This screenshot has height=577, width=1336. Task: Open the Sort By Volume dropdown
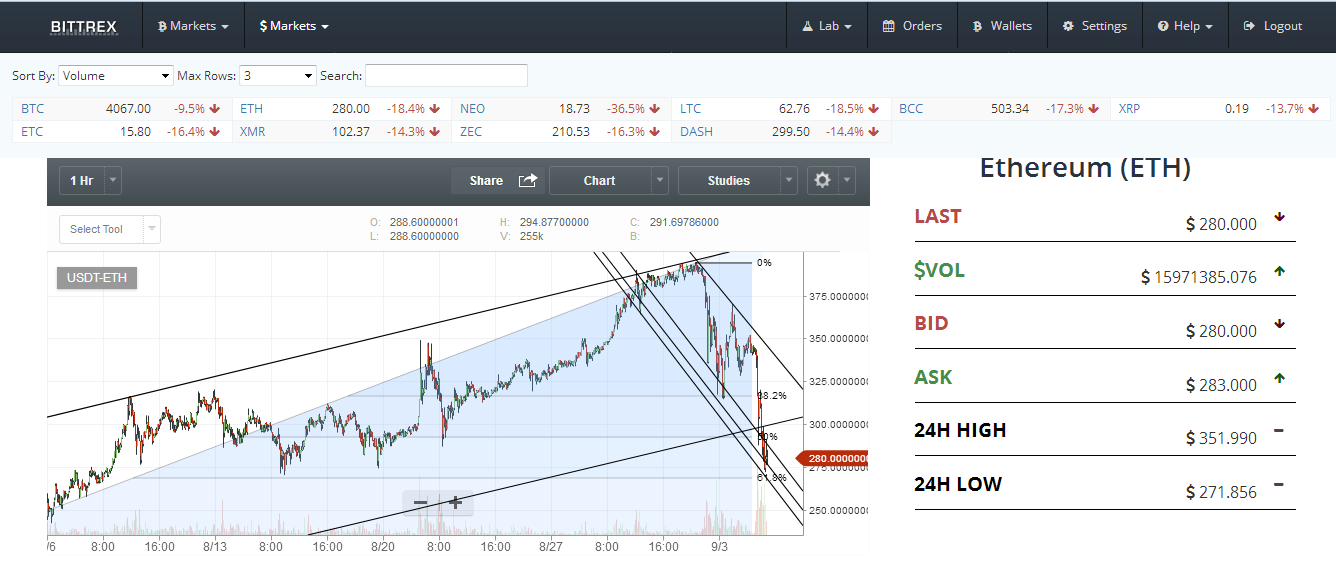[116, 75]
